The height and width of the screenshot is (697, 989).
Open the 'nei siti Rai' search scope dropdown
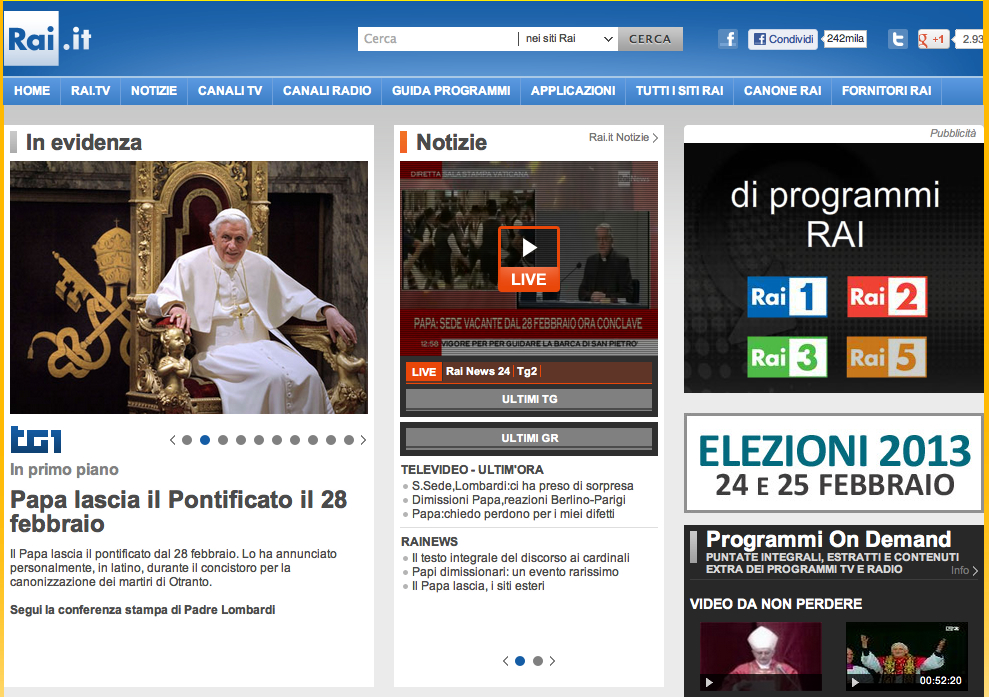point(568,39)
